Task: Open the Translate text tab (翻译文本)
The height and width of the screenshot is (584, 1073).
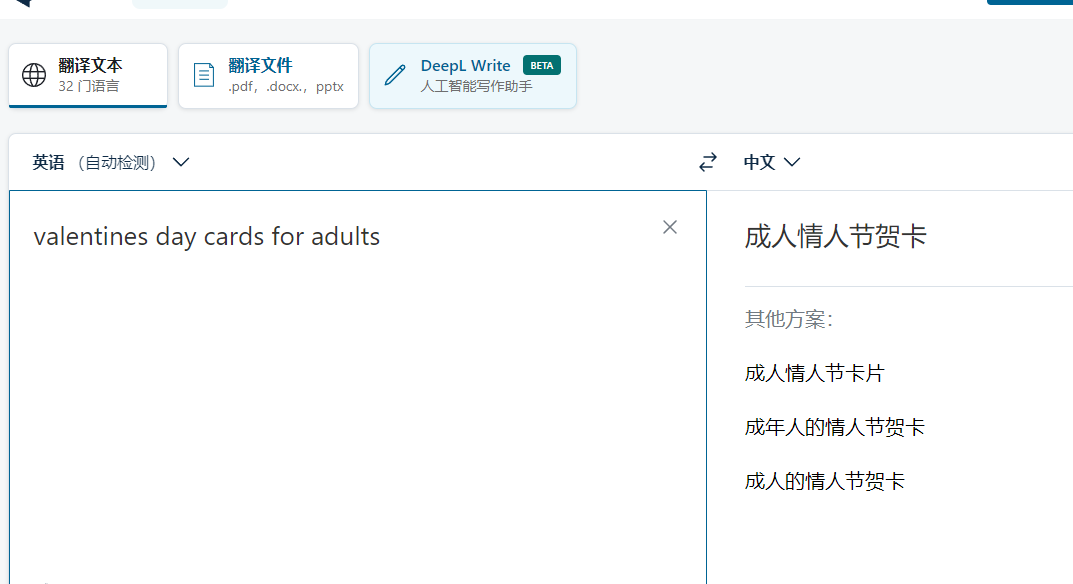Action: point(88,75)
